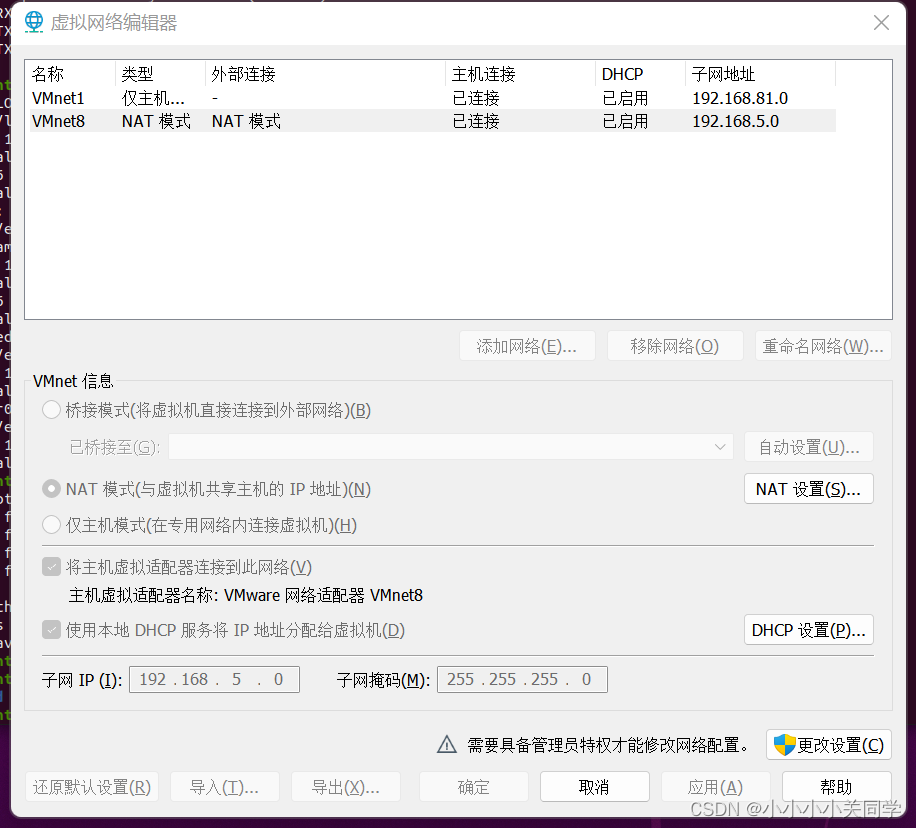Toggle 使用本地 DHCP 服务 checkbox
Image resolution: width=916 pixels, height=828 pixels.
click(x=51, y=630)
